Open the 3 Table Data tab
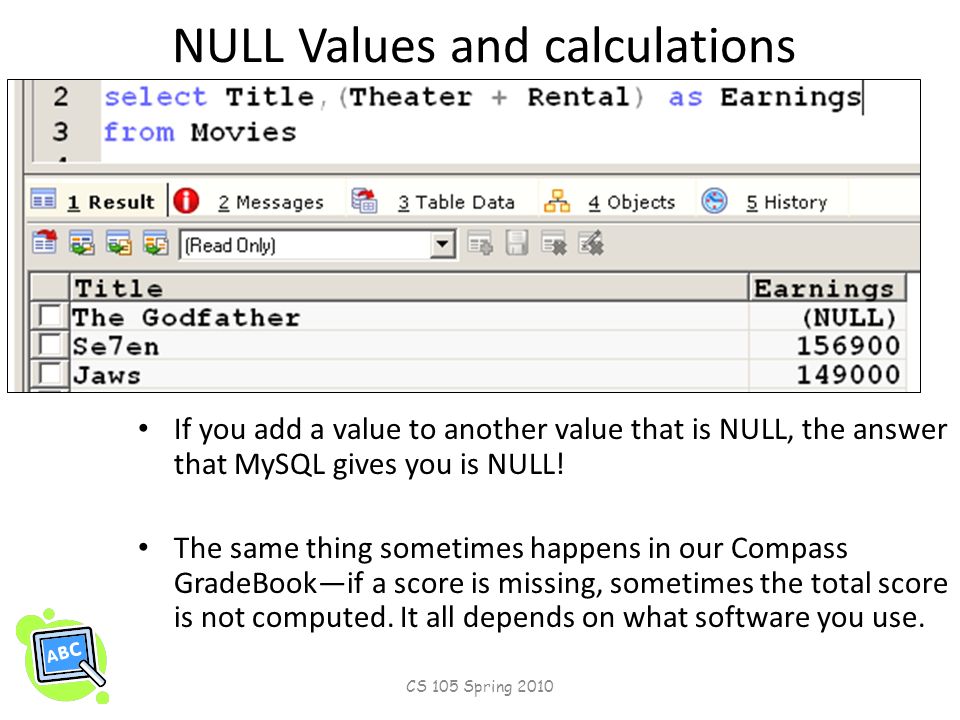 [456, 202]
